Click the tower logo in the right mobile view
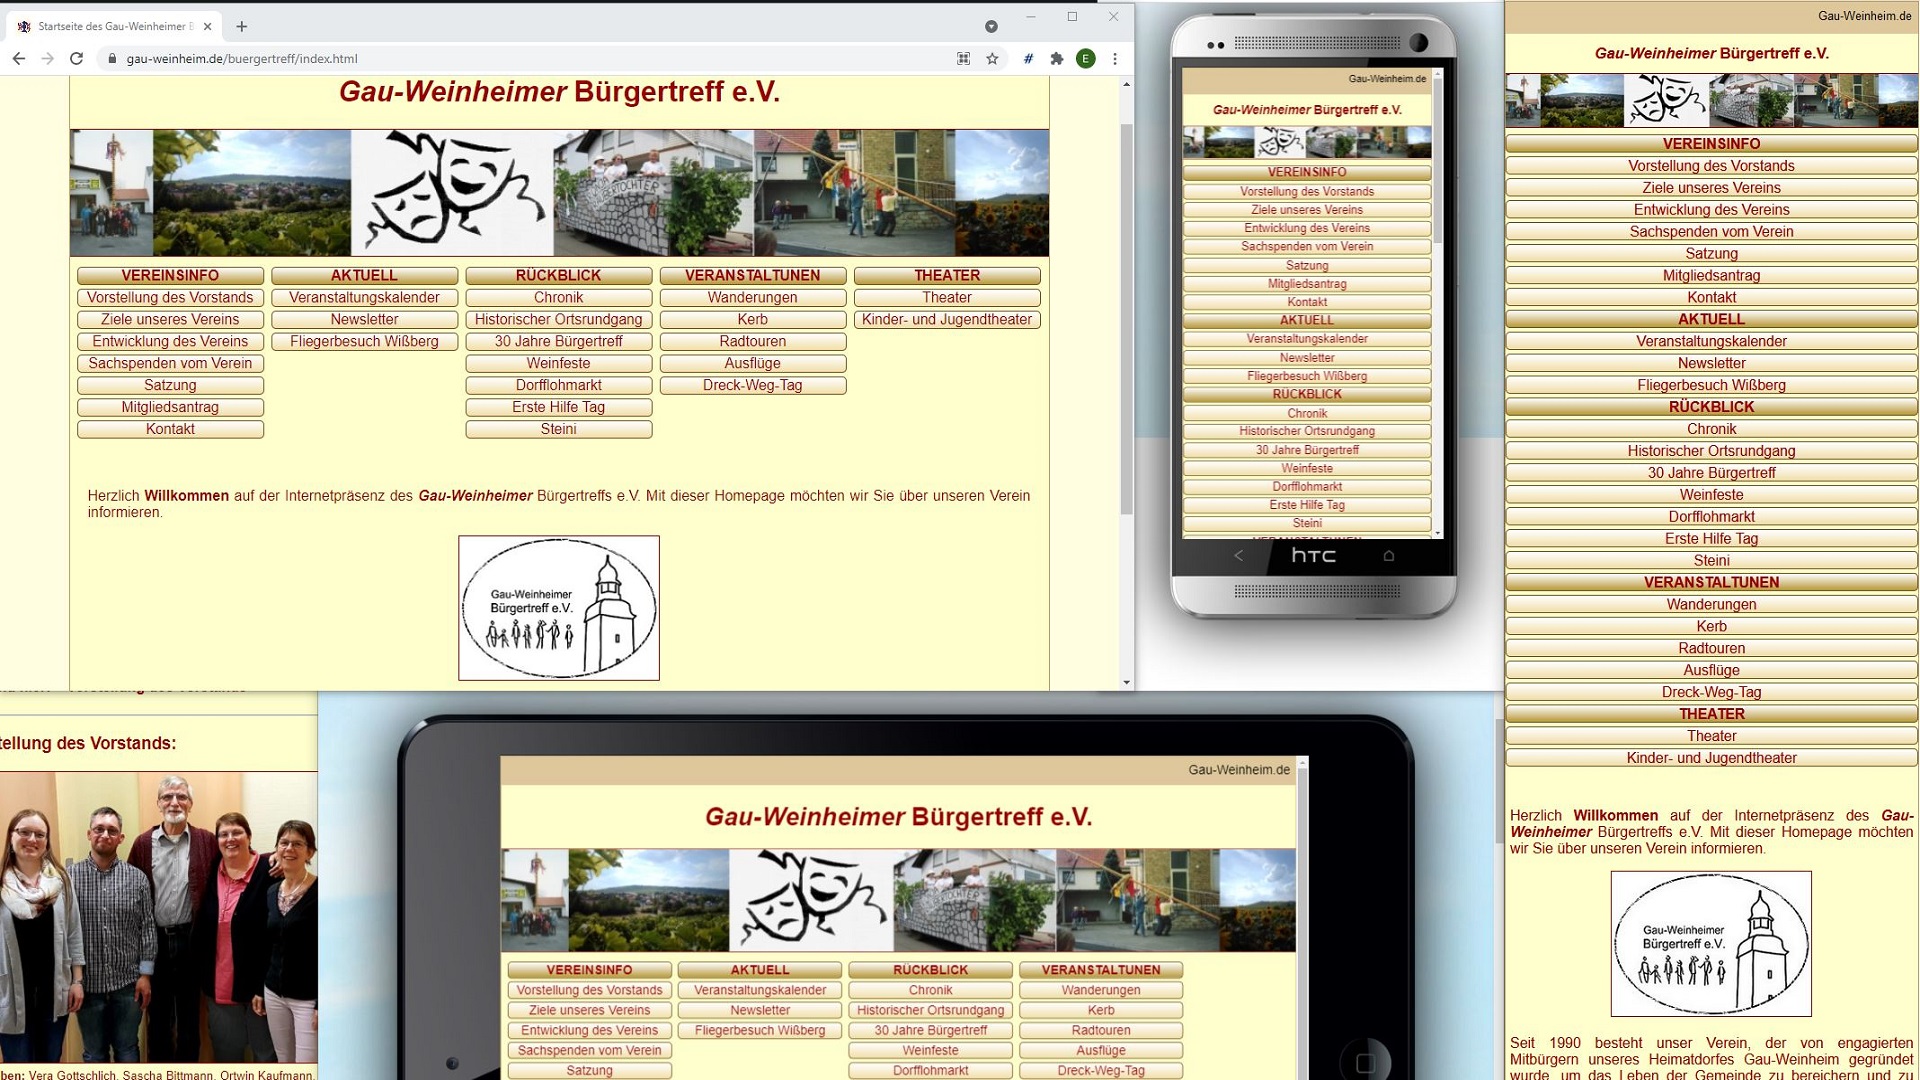The image size is (1920, 1080). coord(1711,944)
